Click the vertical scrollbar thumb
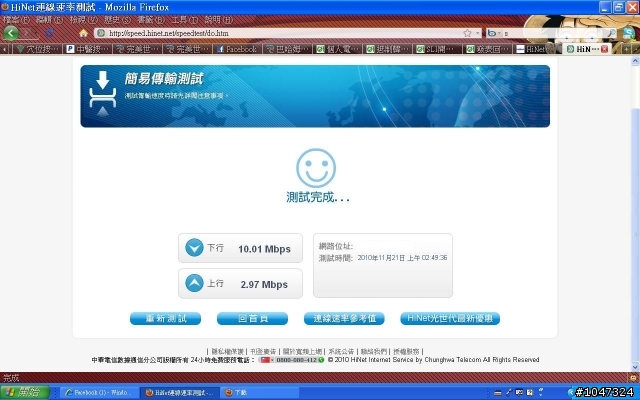 (635, 235)
